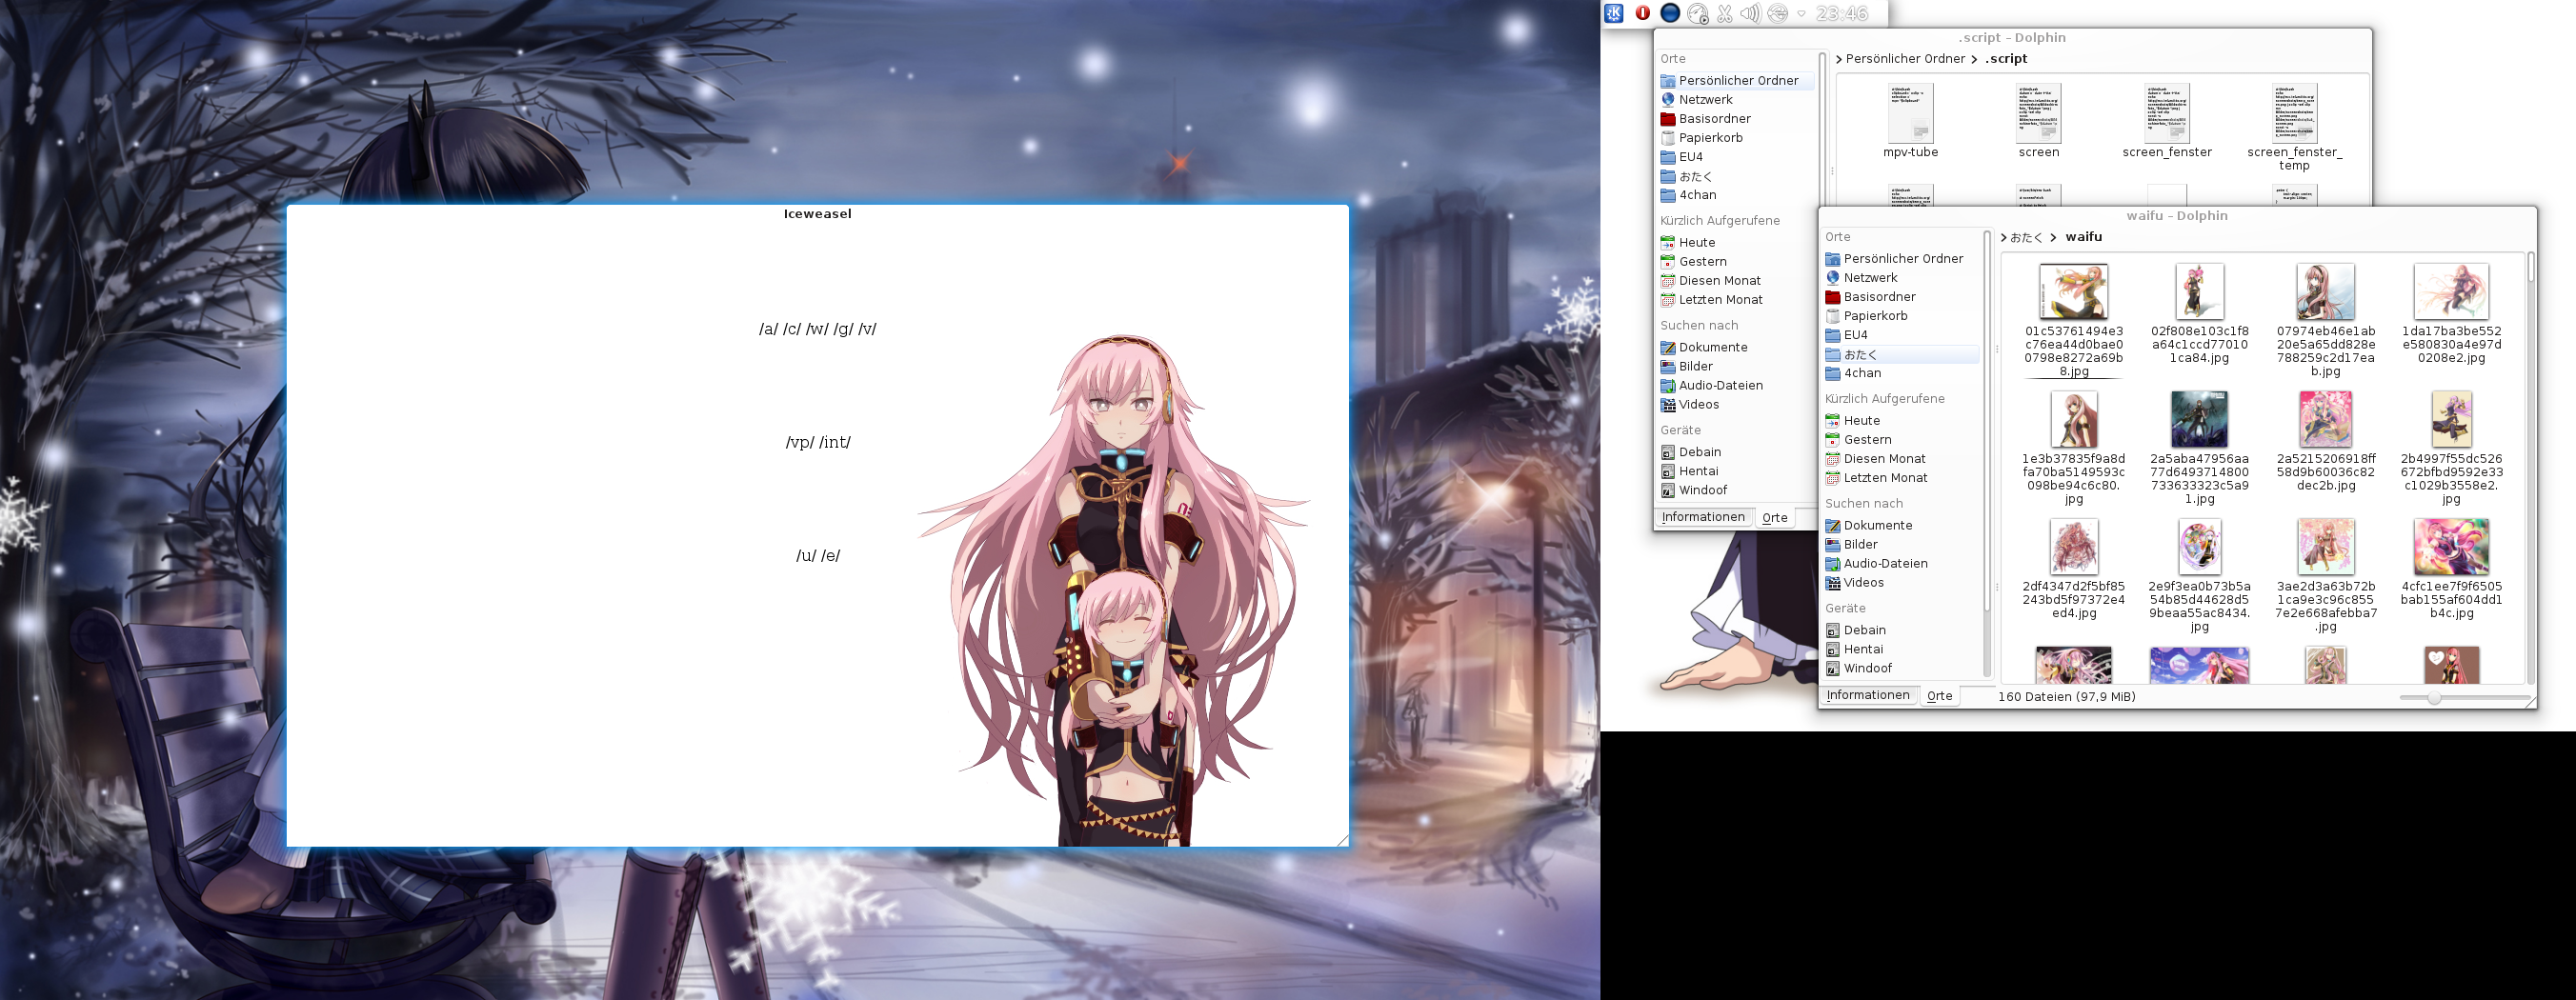Select the screen_fenster script file
The height and width of the screenshot is (1000, 2576).
[x=2167, y=121]
